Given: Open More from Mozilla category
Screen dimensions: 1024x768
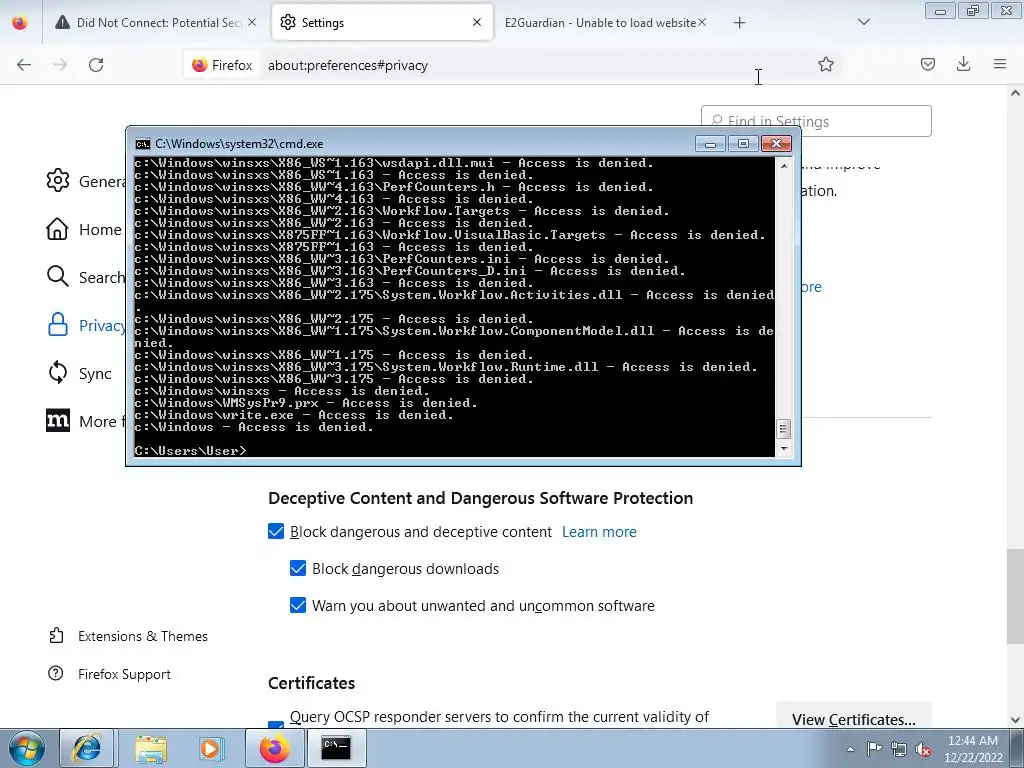Looking at the screenshot, I should tap(85, 421).
